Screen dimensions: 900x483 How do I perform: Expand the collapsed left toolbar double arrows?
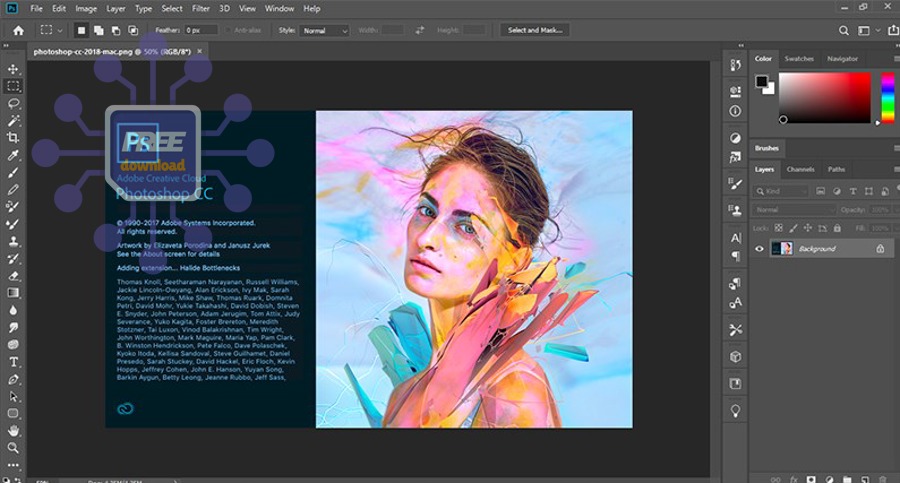point(6,45)
